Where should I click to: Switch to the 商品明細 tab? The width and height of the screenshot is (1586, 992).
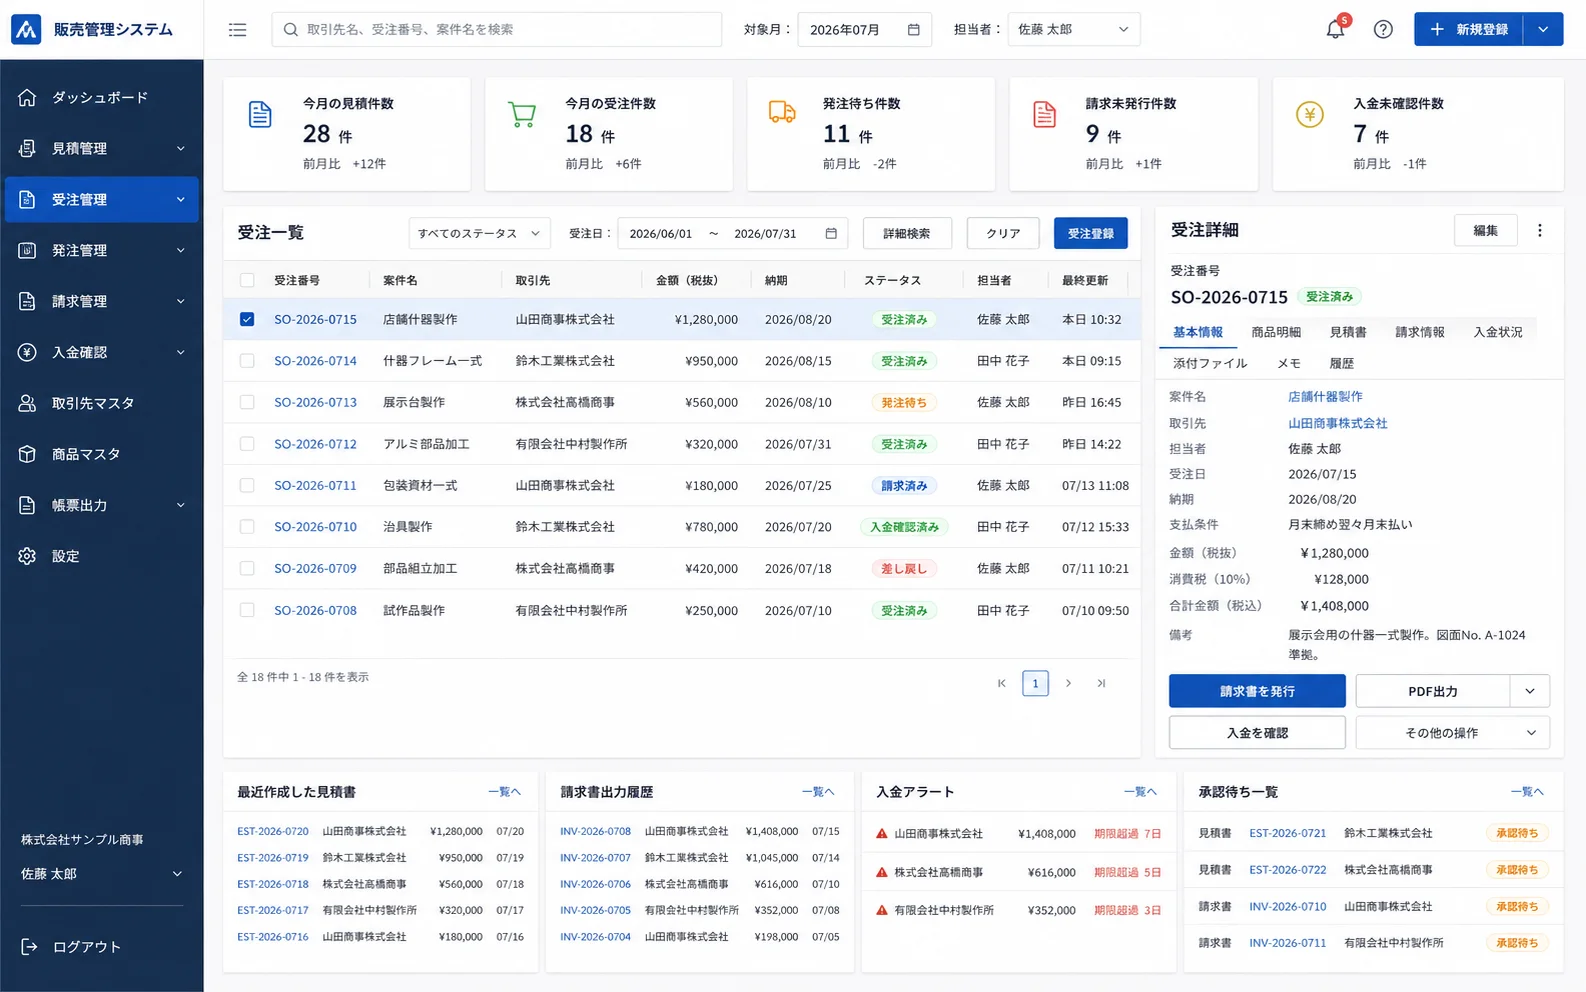point(1276,332)
